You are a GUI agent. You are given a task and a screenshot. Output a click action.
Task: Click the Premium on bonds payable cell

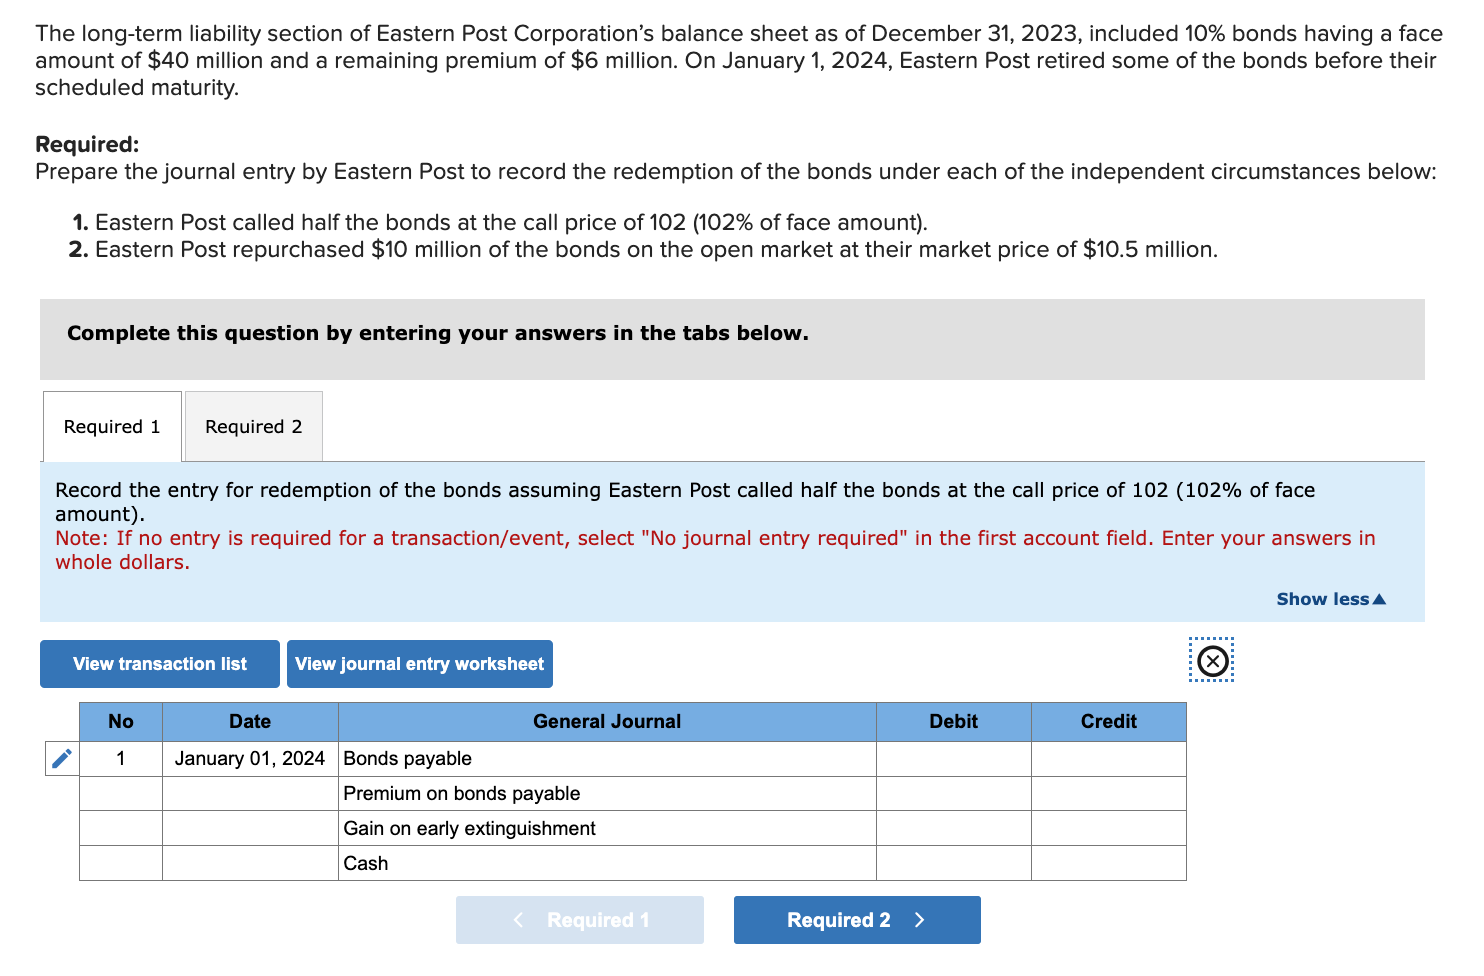pos(606,793)
